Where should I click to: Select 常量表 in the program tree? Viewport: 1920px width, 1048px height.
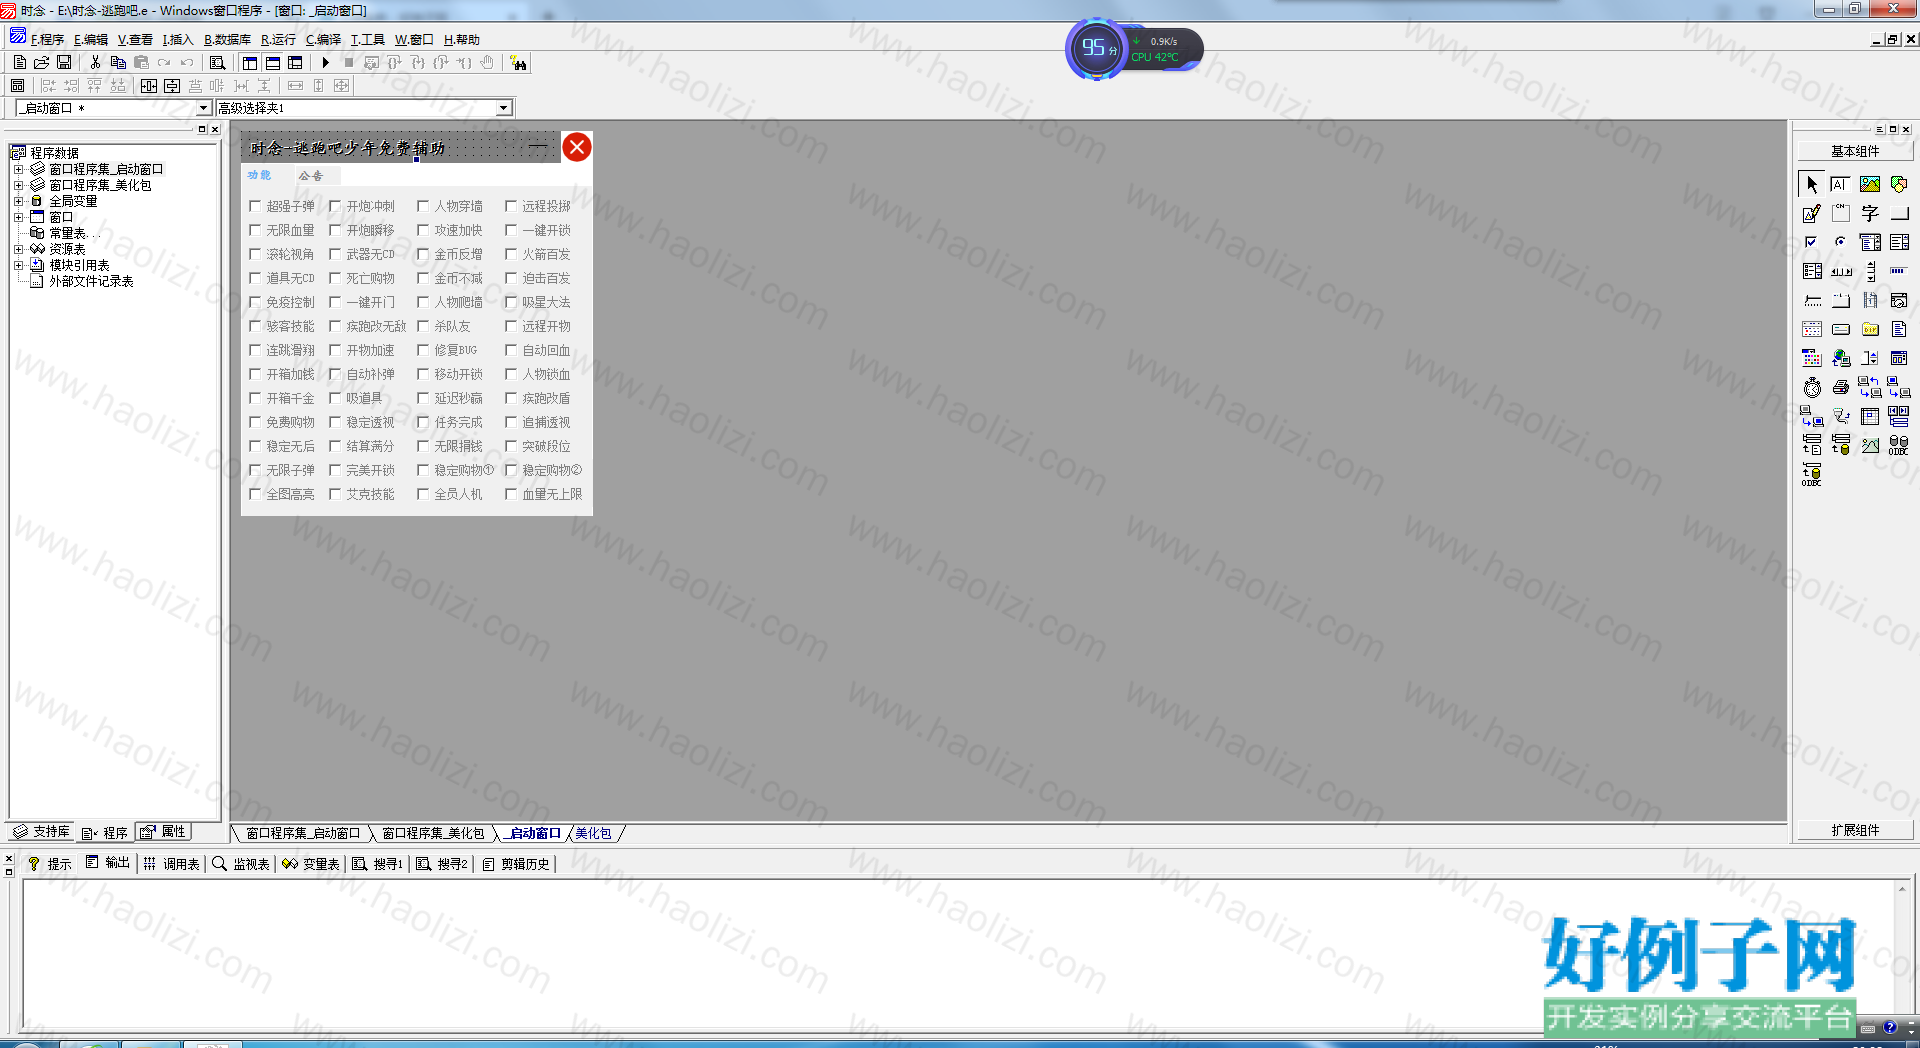[x=74, y=233]
